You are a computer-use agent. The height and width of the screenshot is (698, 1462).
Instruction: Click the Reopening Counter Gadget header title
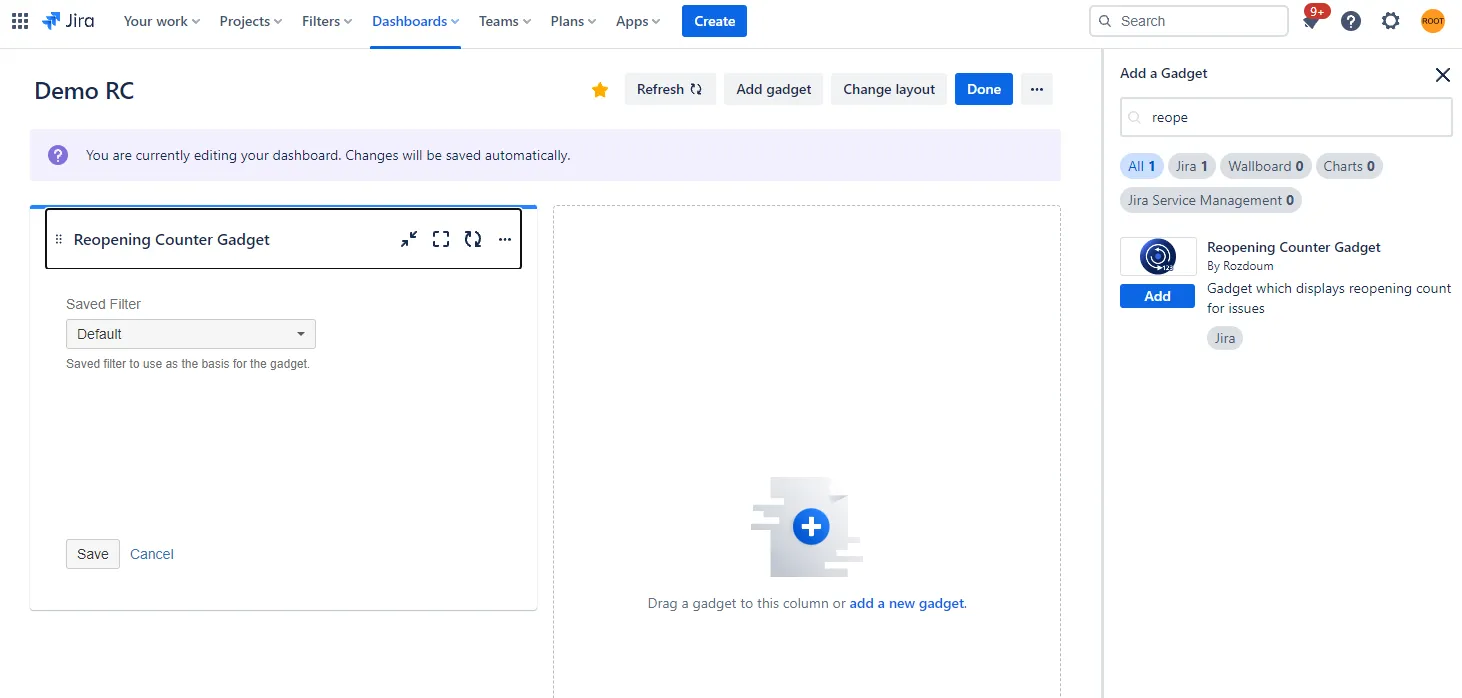tap(172, 240)
